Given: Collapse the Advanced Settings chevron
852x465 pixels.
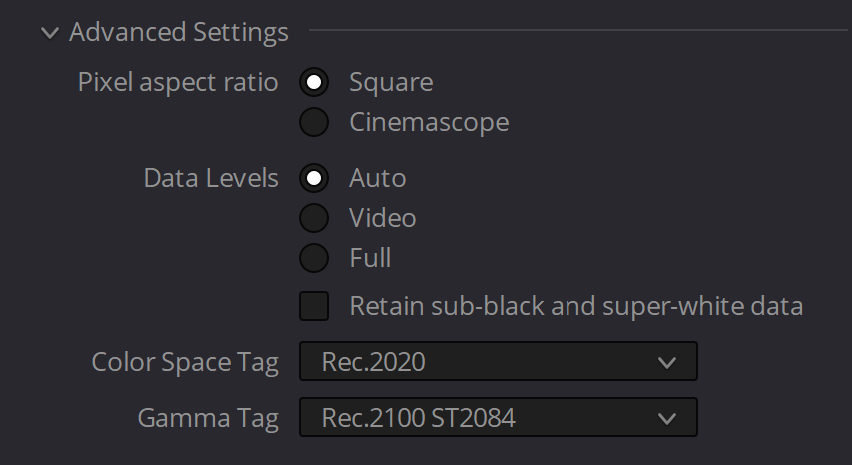Looking at the screenshot, I should 50,33.
